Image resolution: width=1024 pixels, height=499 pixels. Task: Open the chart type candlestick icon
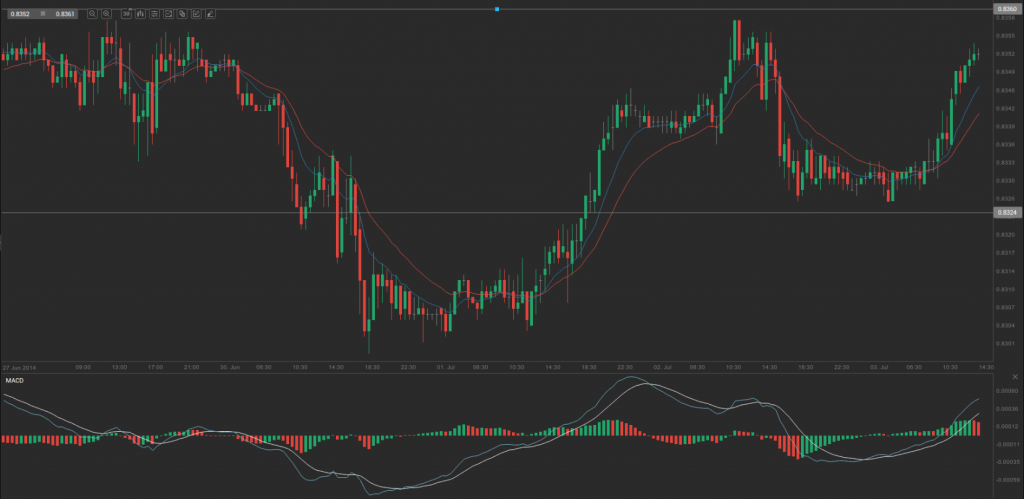[x=140, y=14]
